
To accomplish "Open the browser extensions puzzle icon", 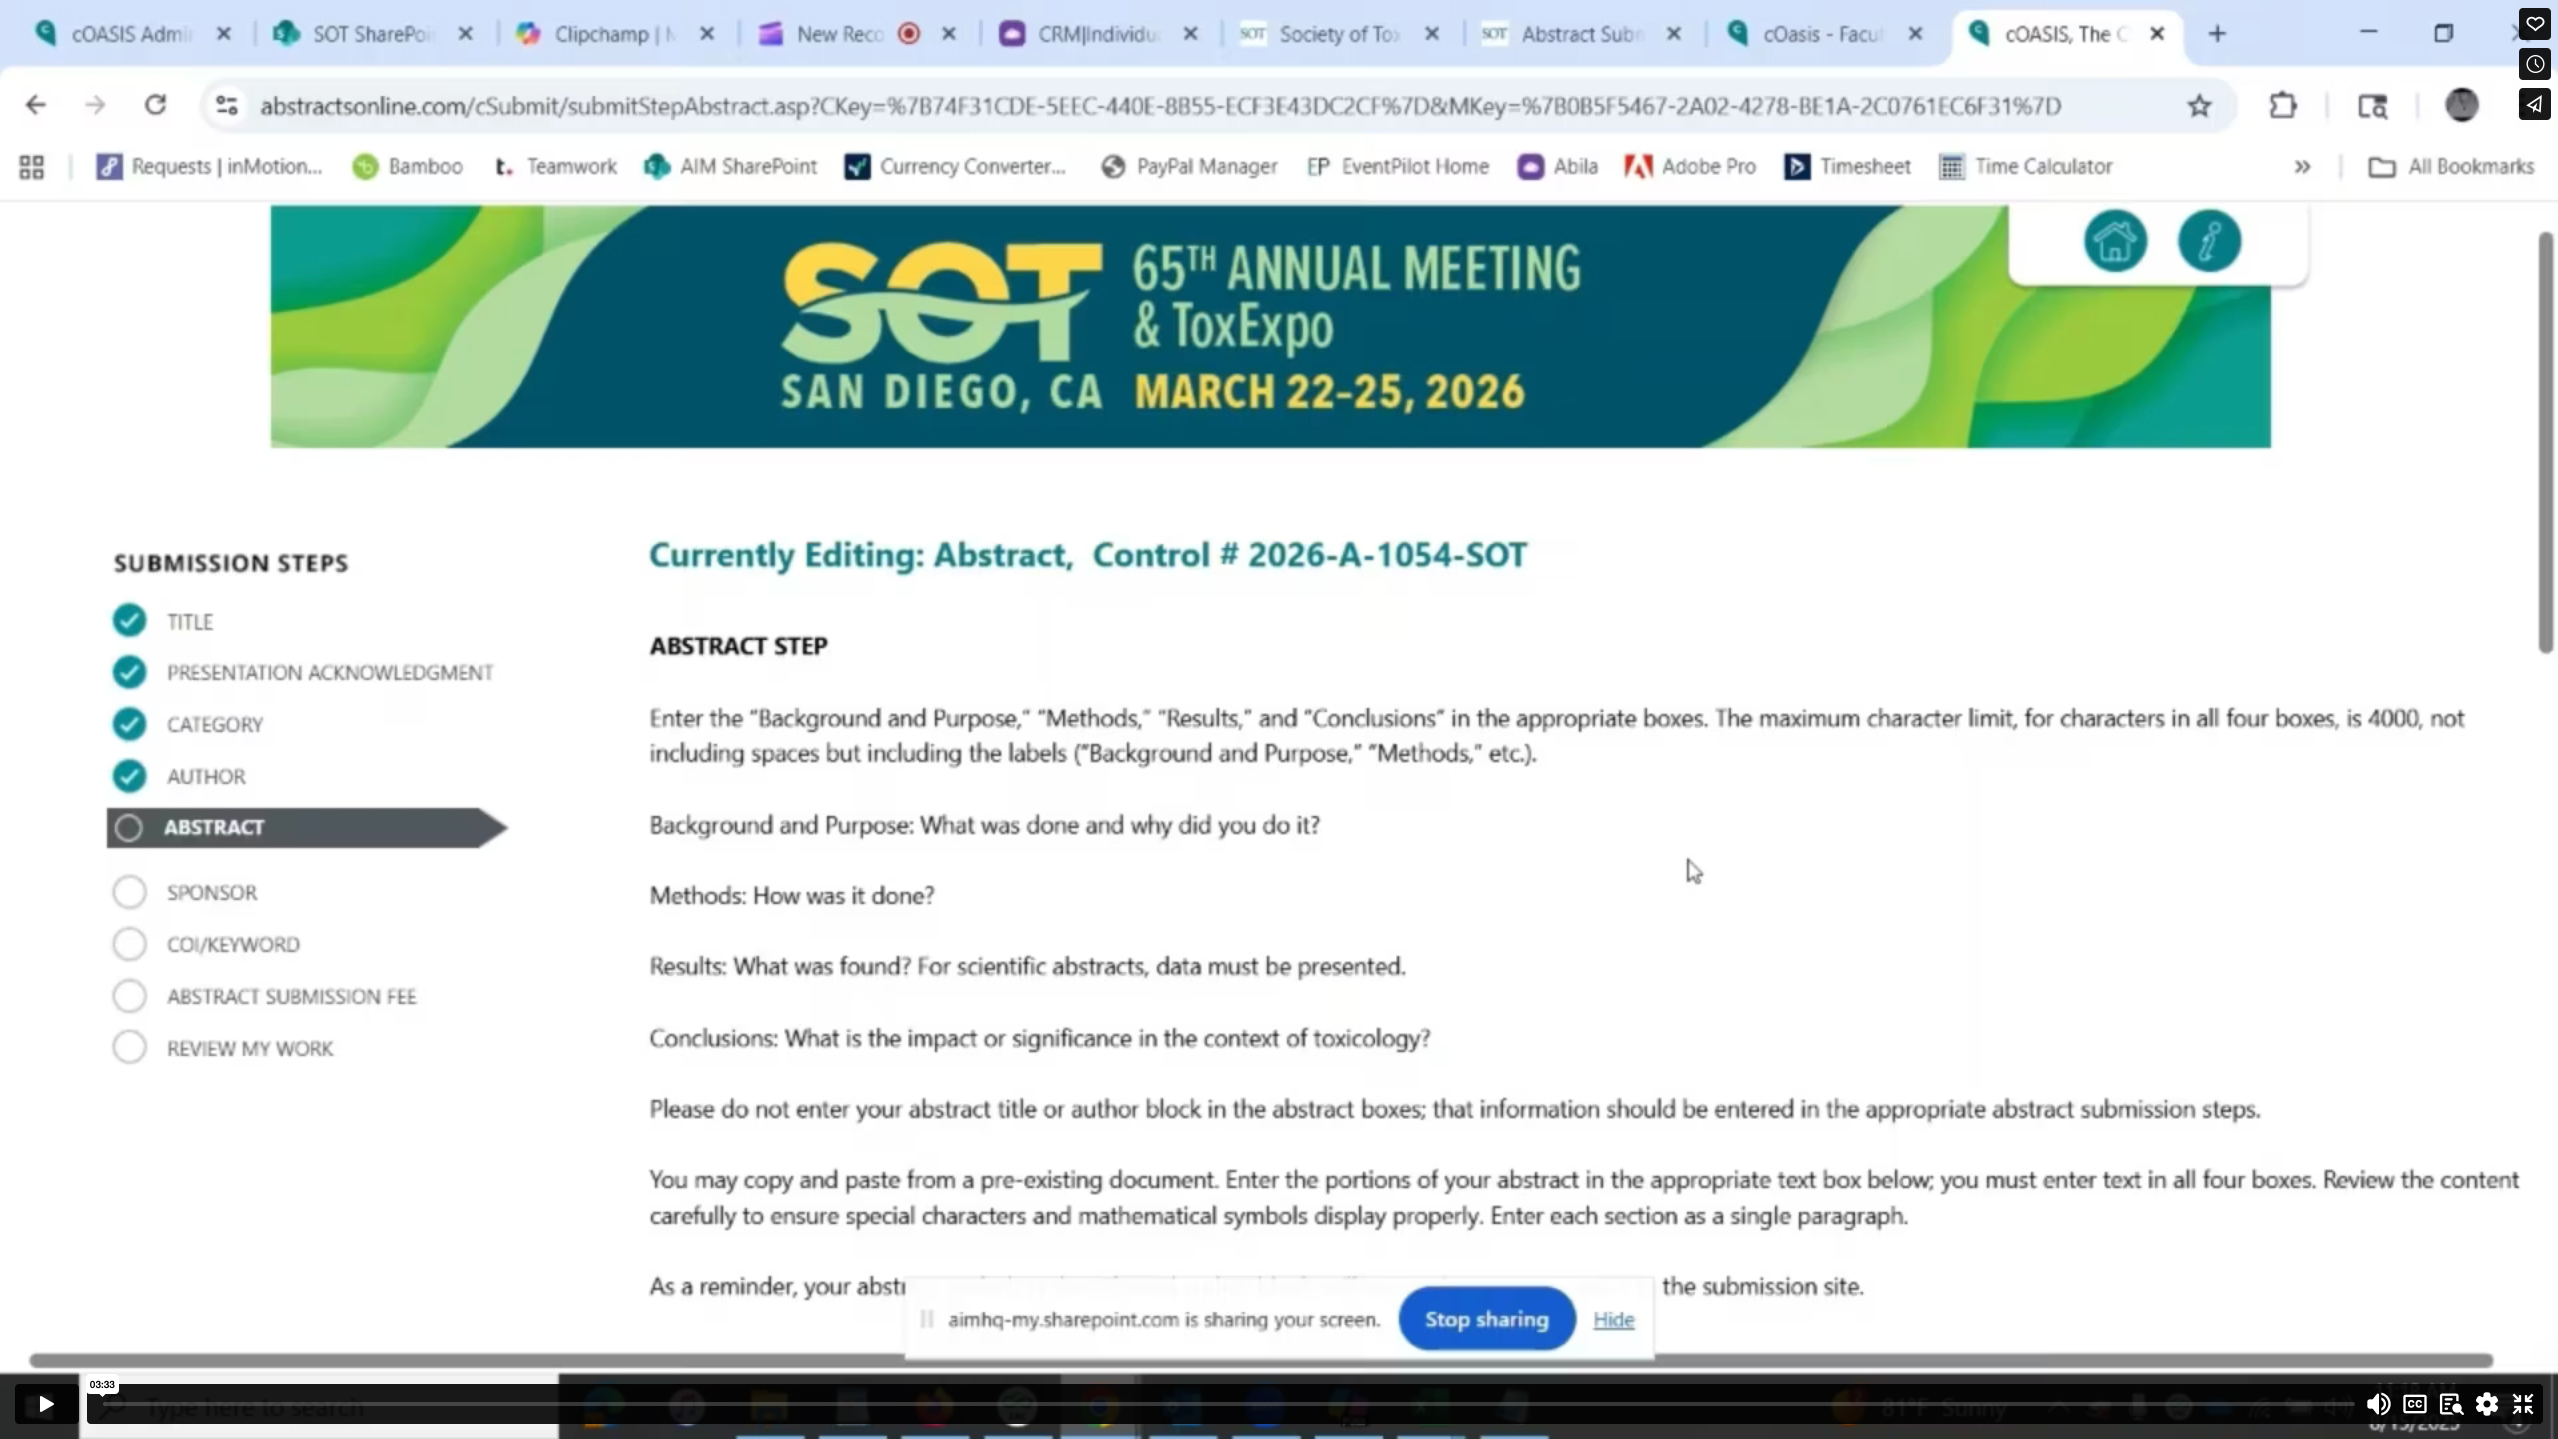I will pos(2282,105).
